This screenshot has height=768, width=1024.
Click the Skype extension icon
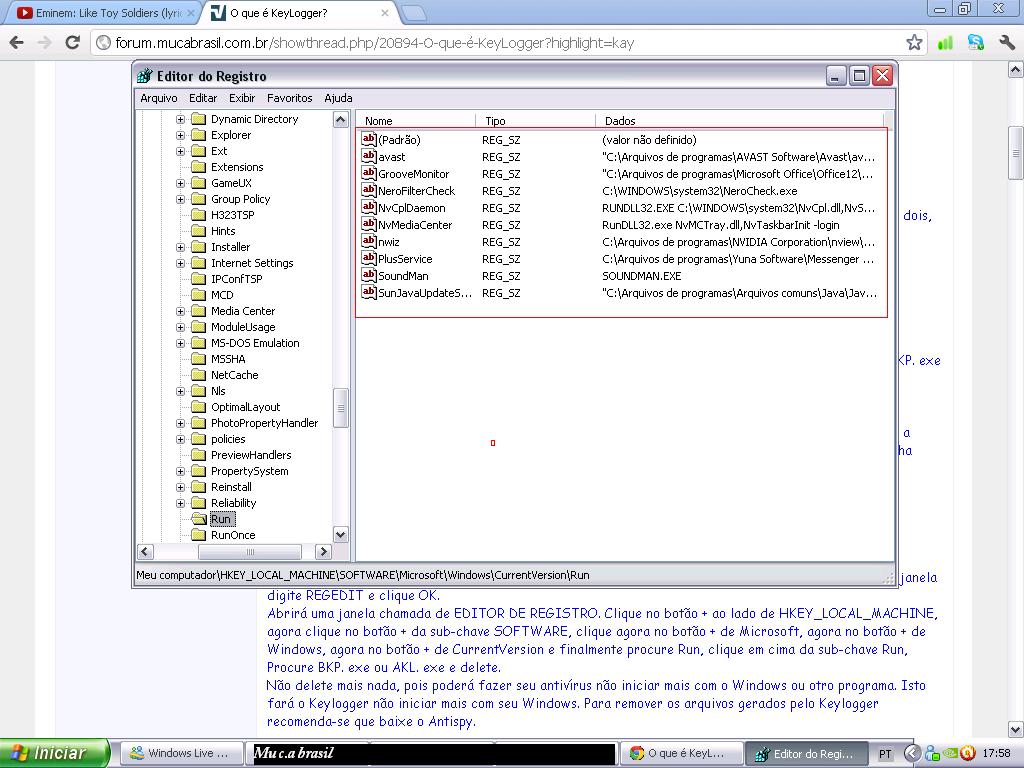(976, 43)
